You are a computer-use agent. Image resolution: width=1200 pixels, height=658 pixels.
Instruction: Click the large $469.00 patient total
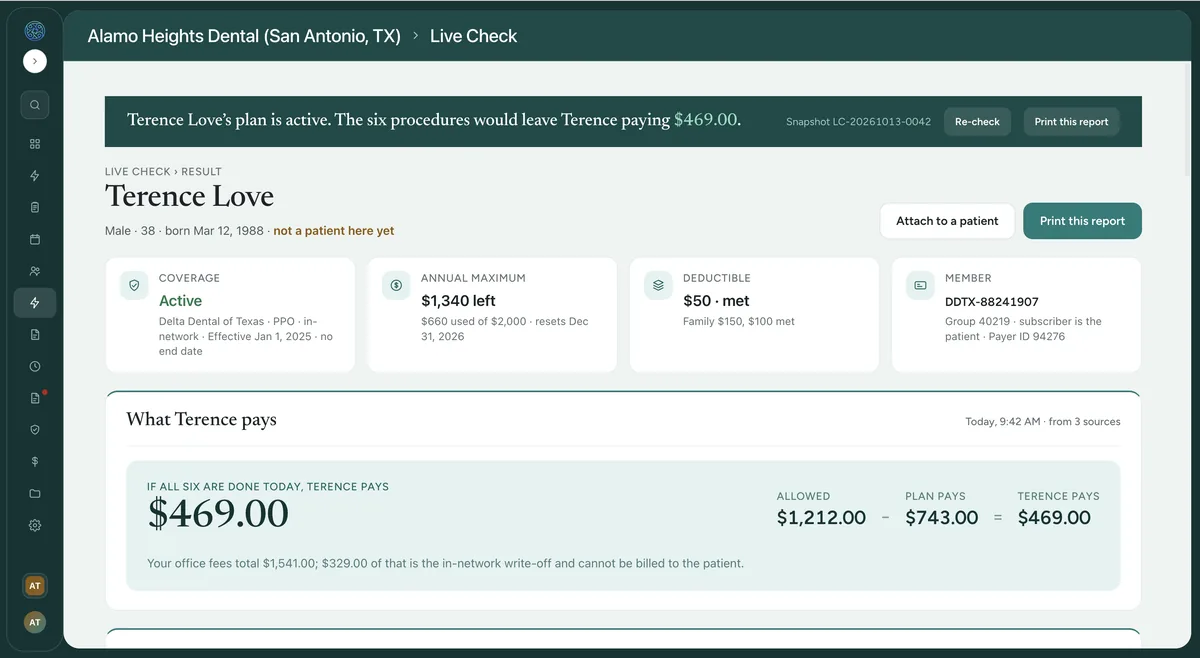218,514
